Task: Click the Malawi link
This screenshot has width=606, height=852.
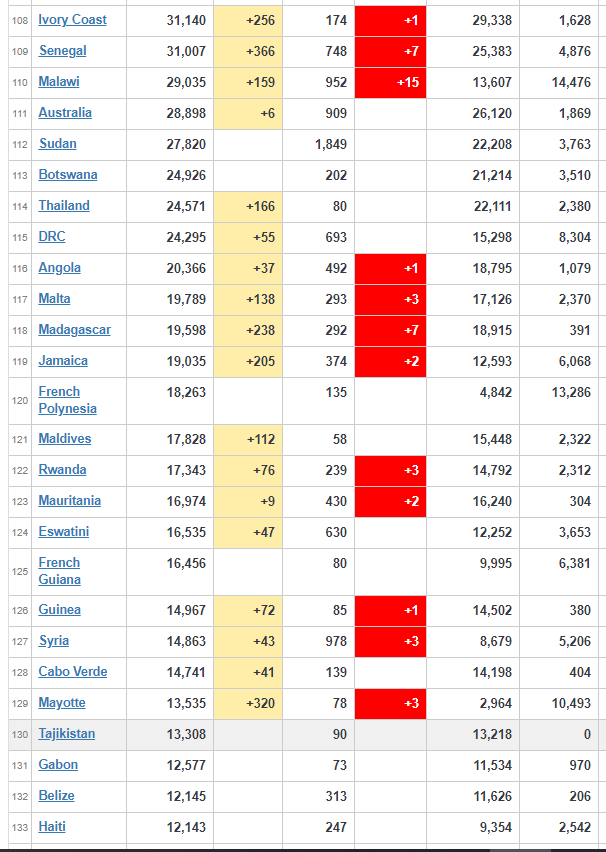Action: [59, 82]
